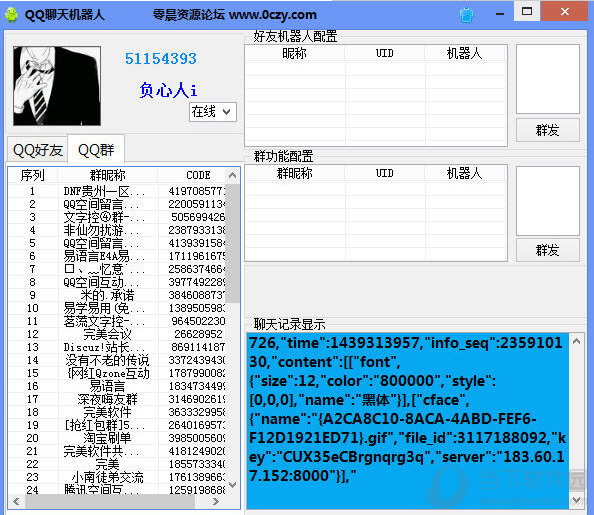Click group list scroll down arrow
The width and height of the screenshot is (594, 515).
pyautogui.click(x=233, y=485)
